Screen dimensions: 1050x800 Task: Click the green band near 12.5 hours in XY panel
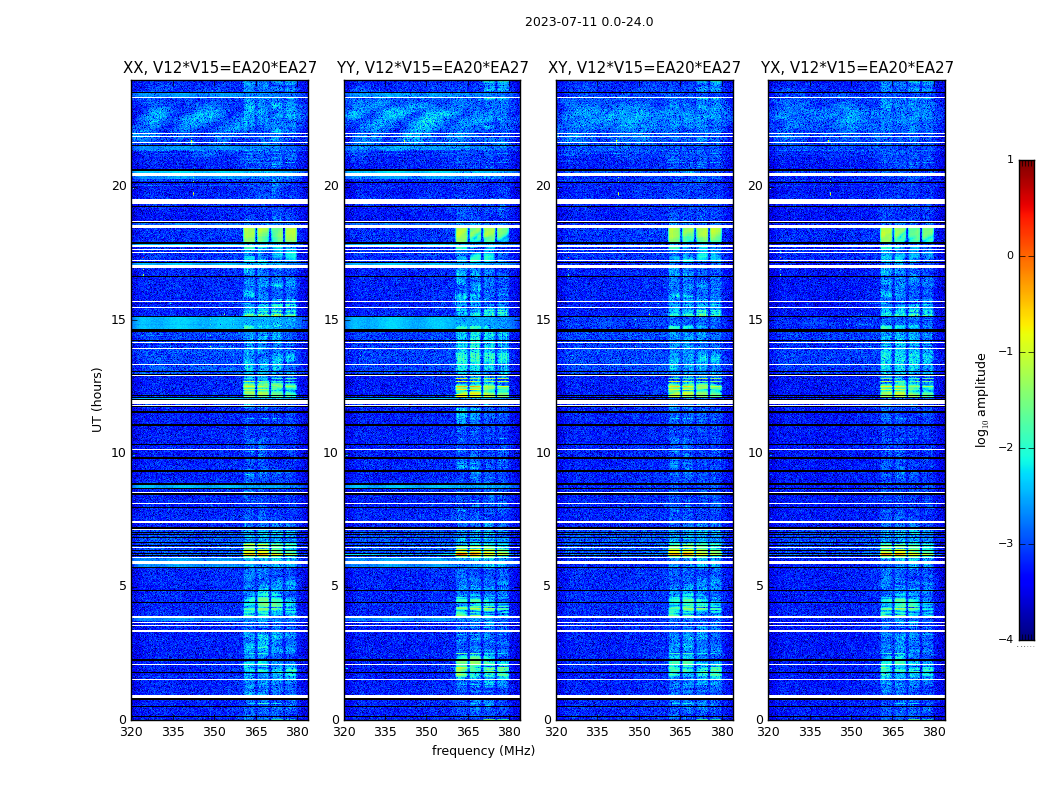tap(694, 388)
